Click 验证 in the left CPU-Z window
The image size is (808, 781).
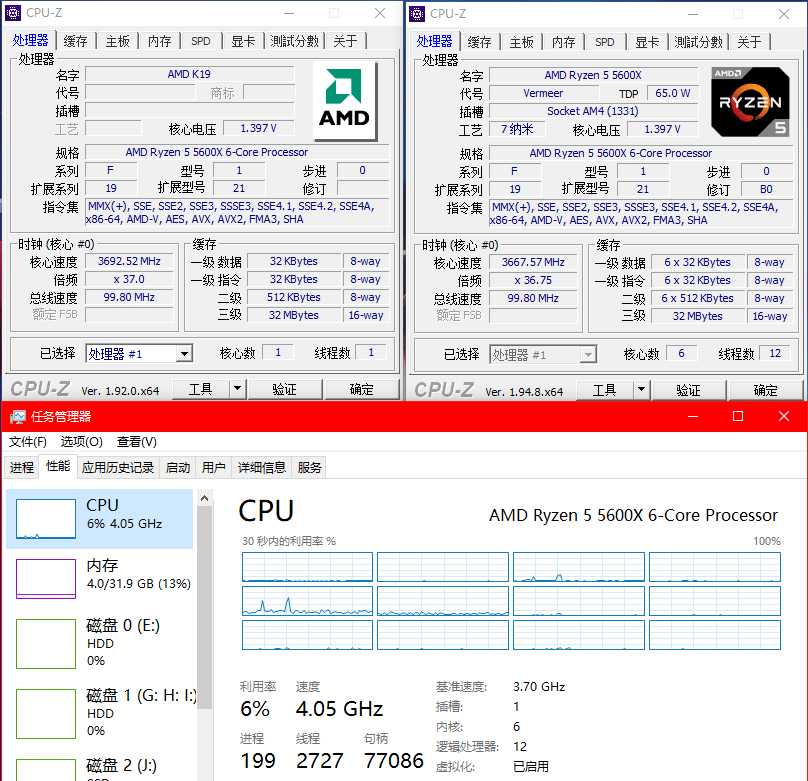pyautogui.click(x=285, y=389)
